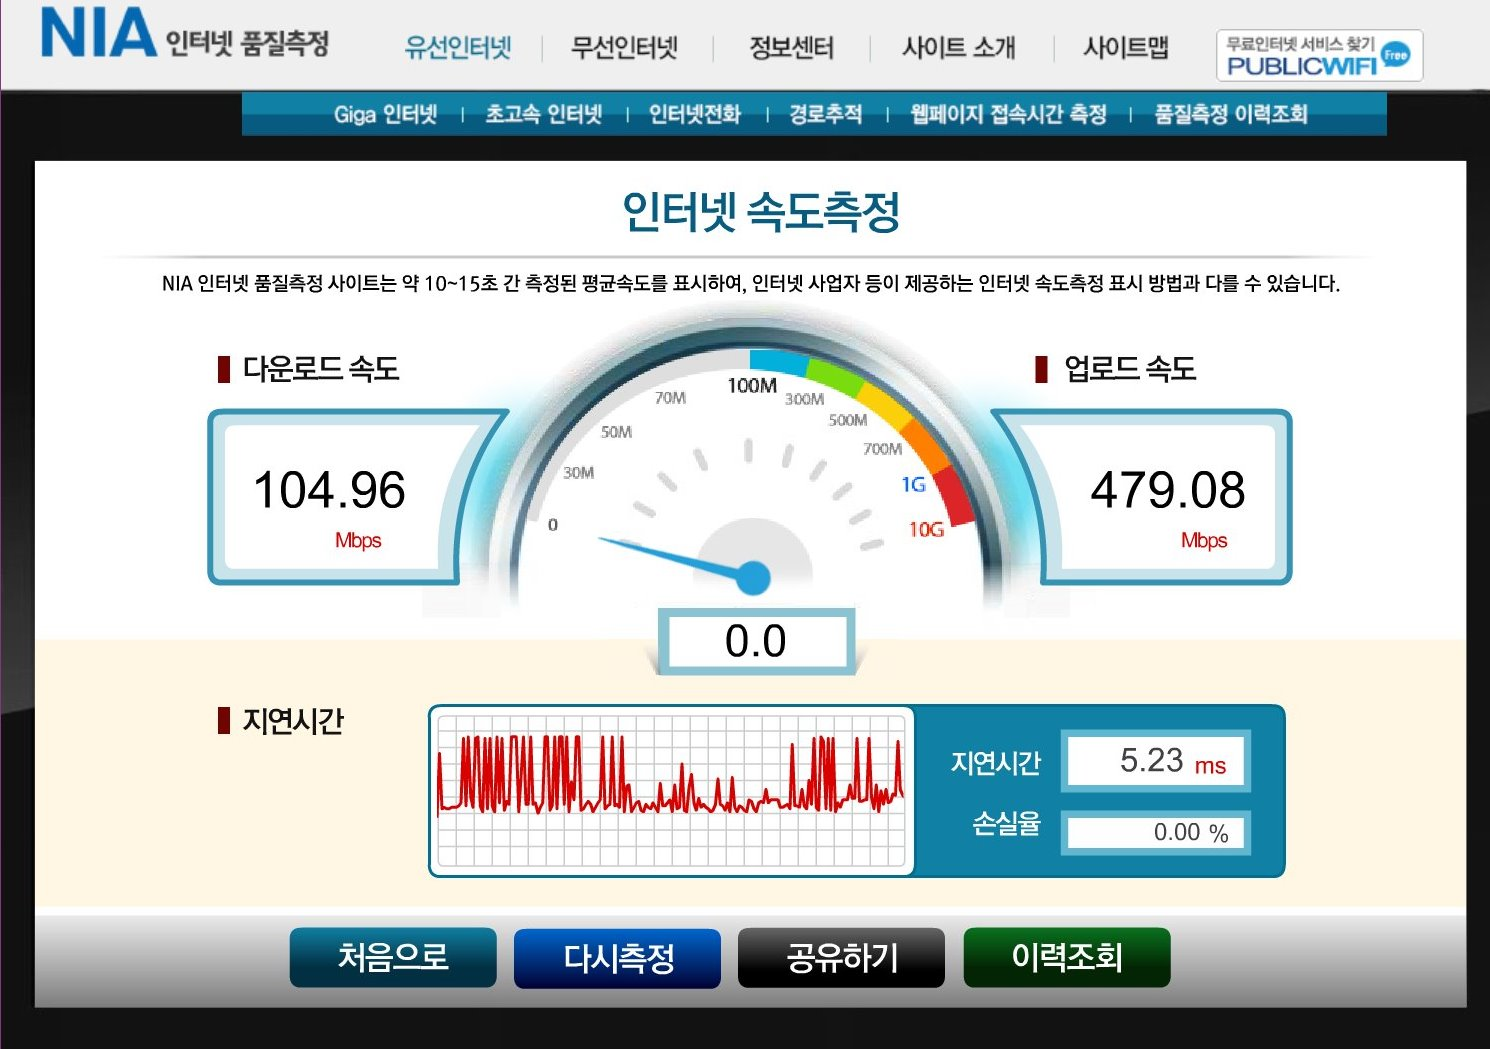Click the speedometer needle hub
This screenshot has width=1490, height=1049.
coord(753,577)
